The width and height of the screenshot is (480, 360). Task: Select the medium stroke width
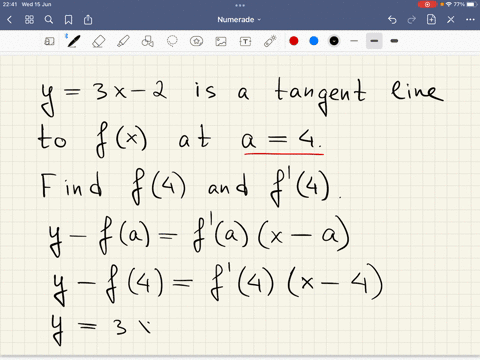(x=374, y=41)
